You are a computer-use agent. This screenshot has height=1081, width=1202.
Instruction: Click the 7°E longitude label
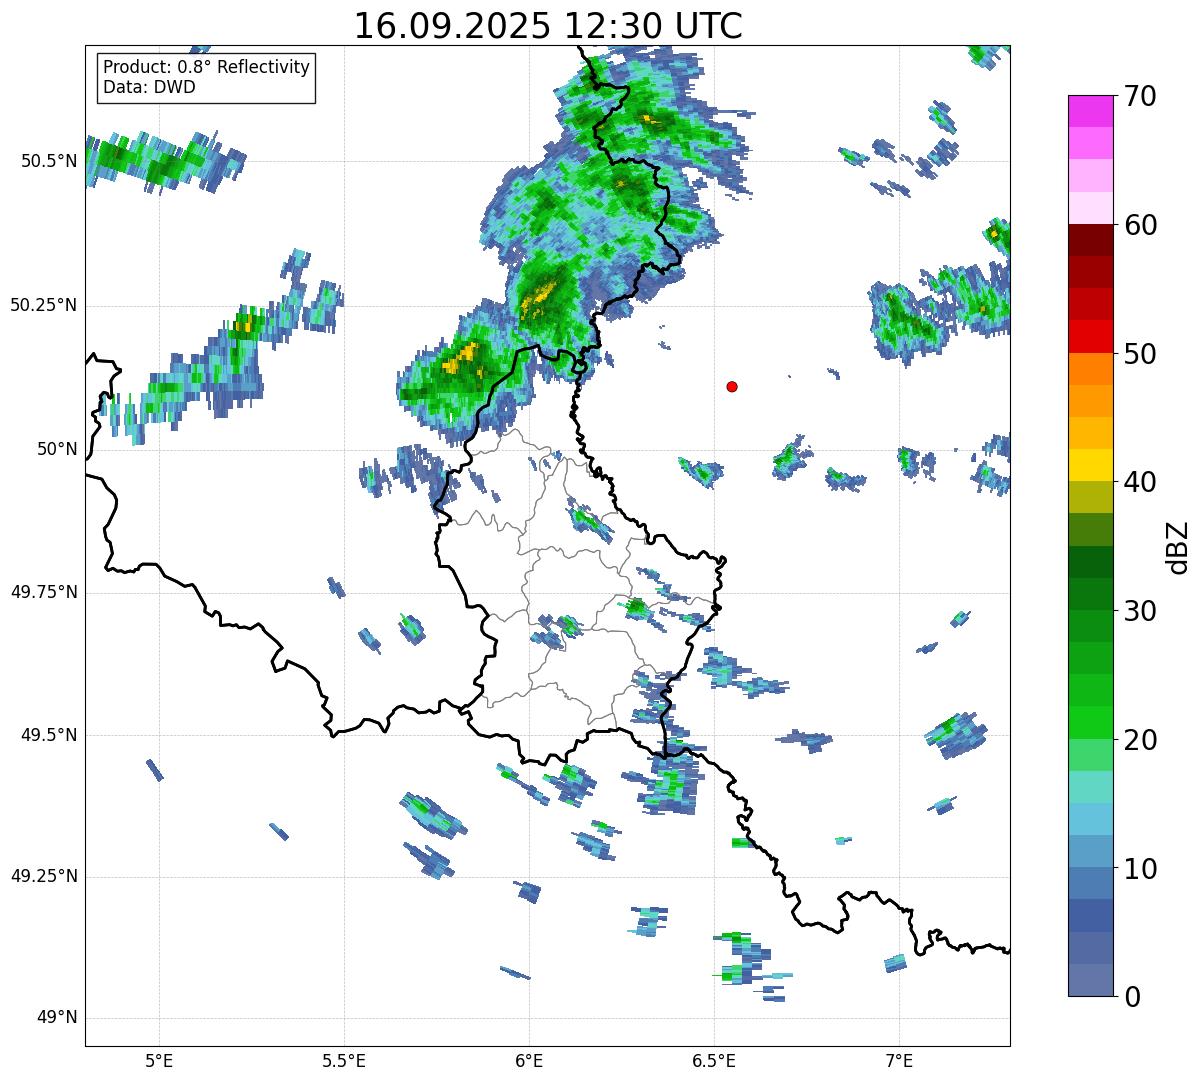click(x=899, y=1060)
